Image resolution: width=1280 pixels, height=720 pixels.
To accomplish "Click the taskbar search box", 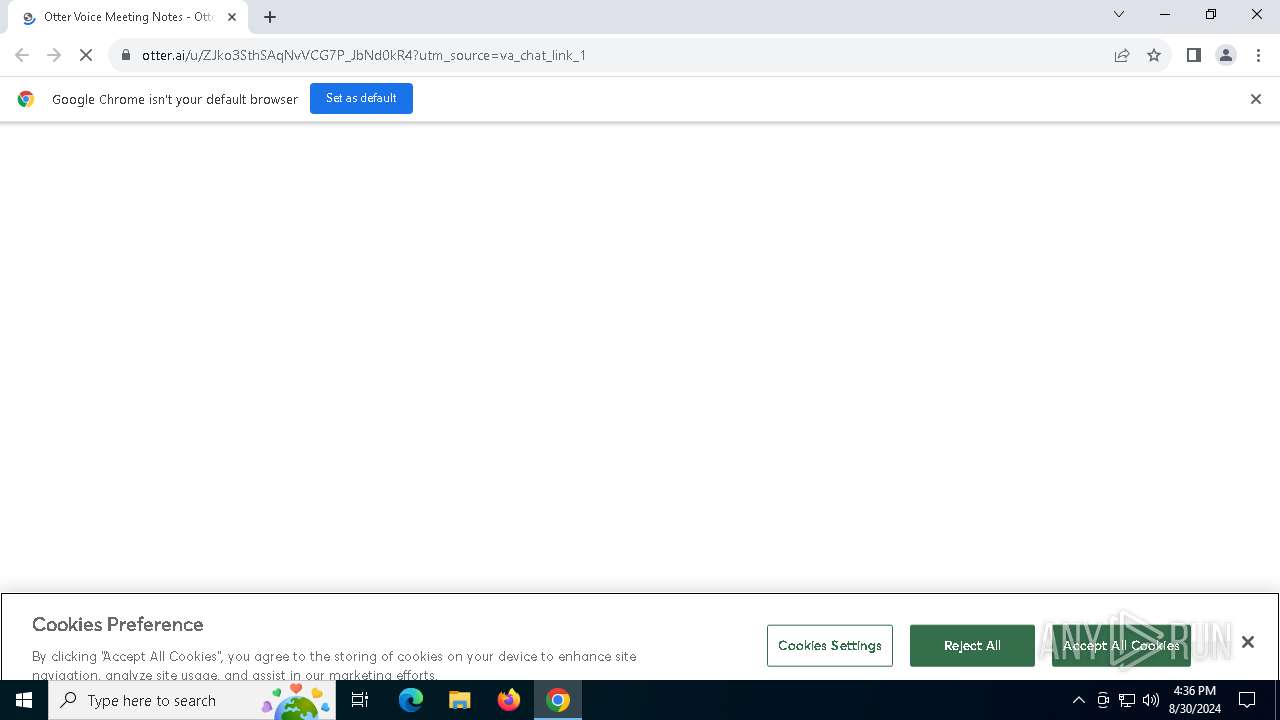I will pos(192,700).
